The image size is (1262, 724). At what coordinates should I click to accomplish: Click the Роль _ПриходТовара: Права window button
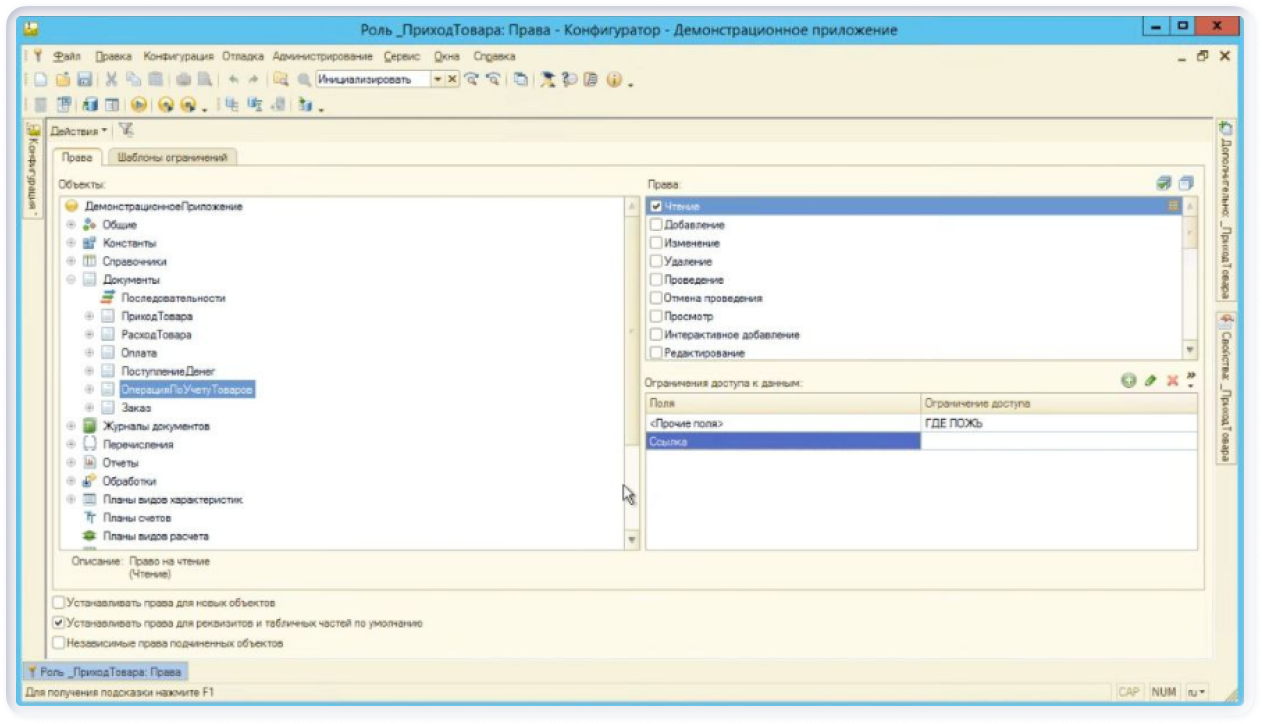click(x=103, y=672)
